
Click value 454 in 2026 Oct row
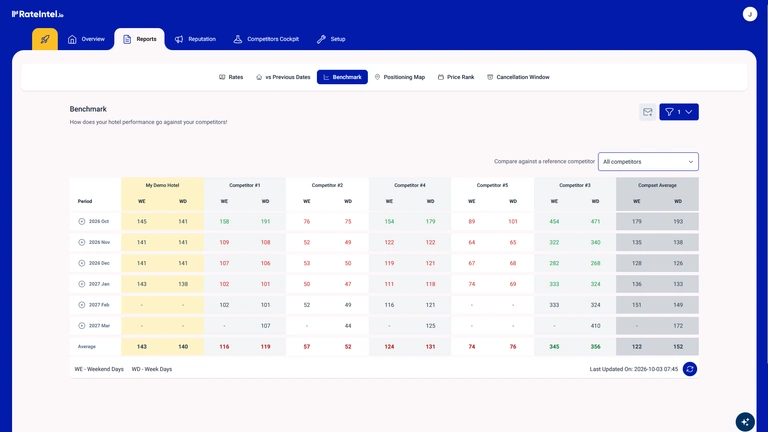point(554,221)
